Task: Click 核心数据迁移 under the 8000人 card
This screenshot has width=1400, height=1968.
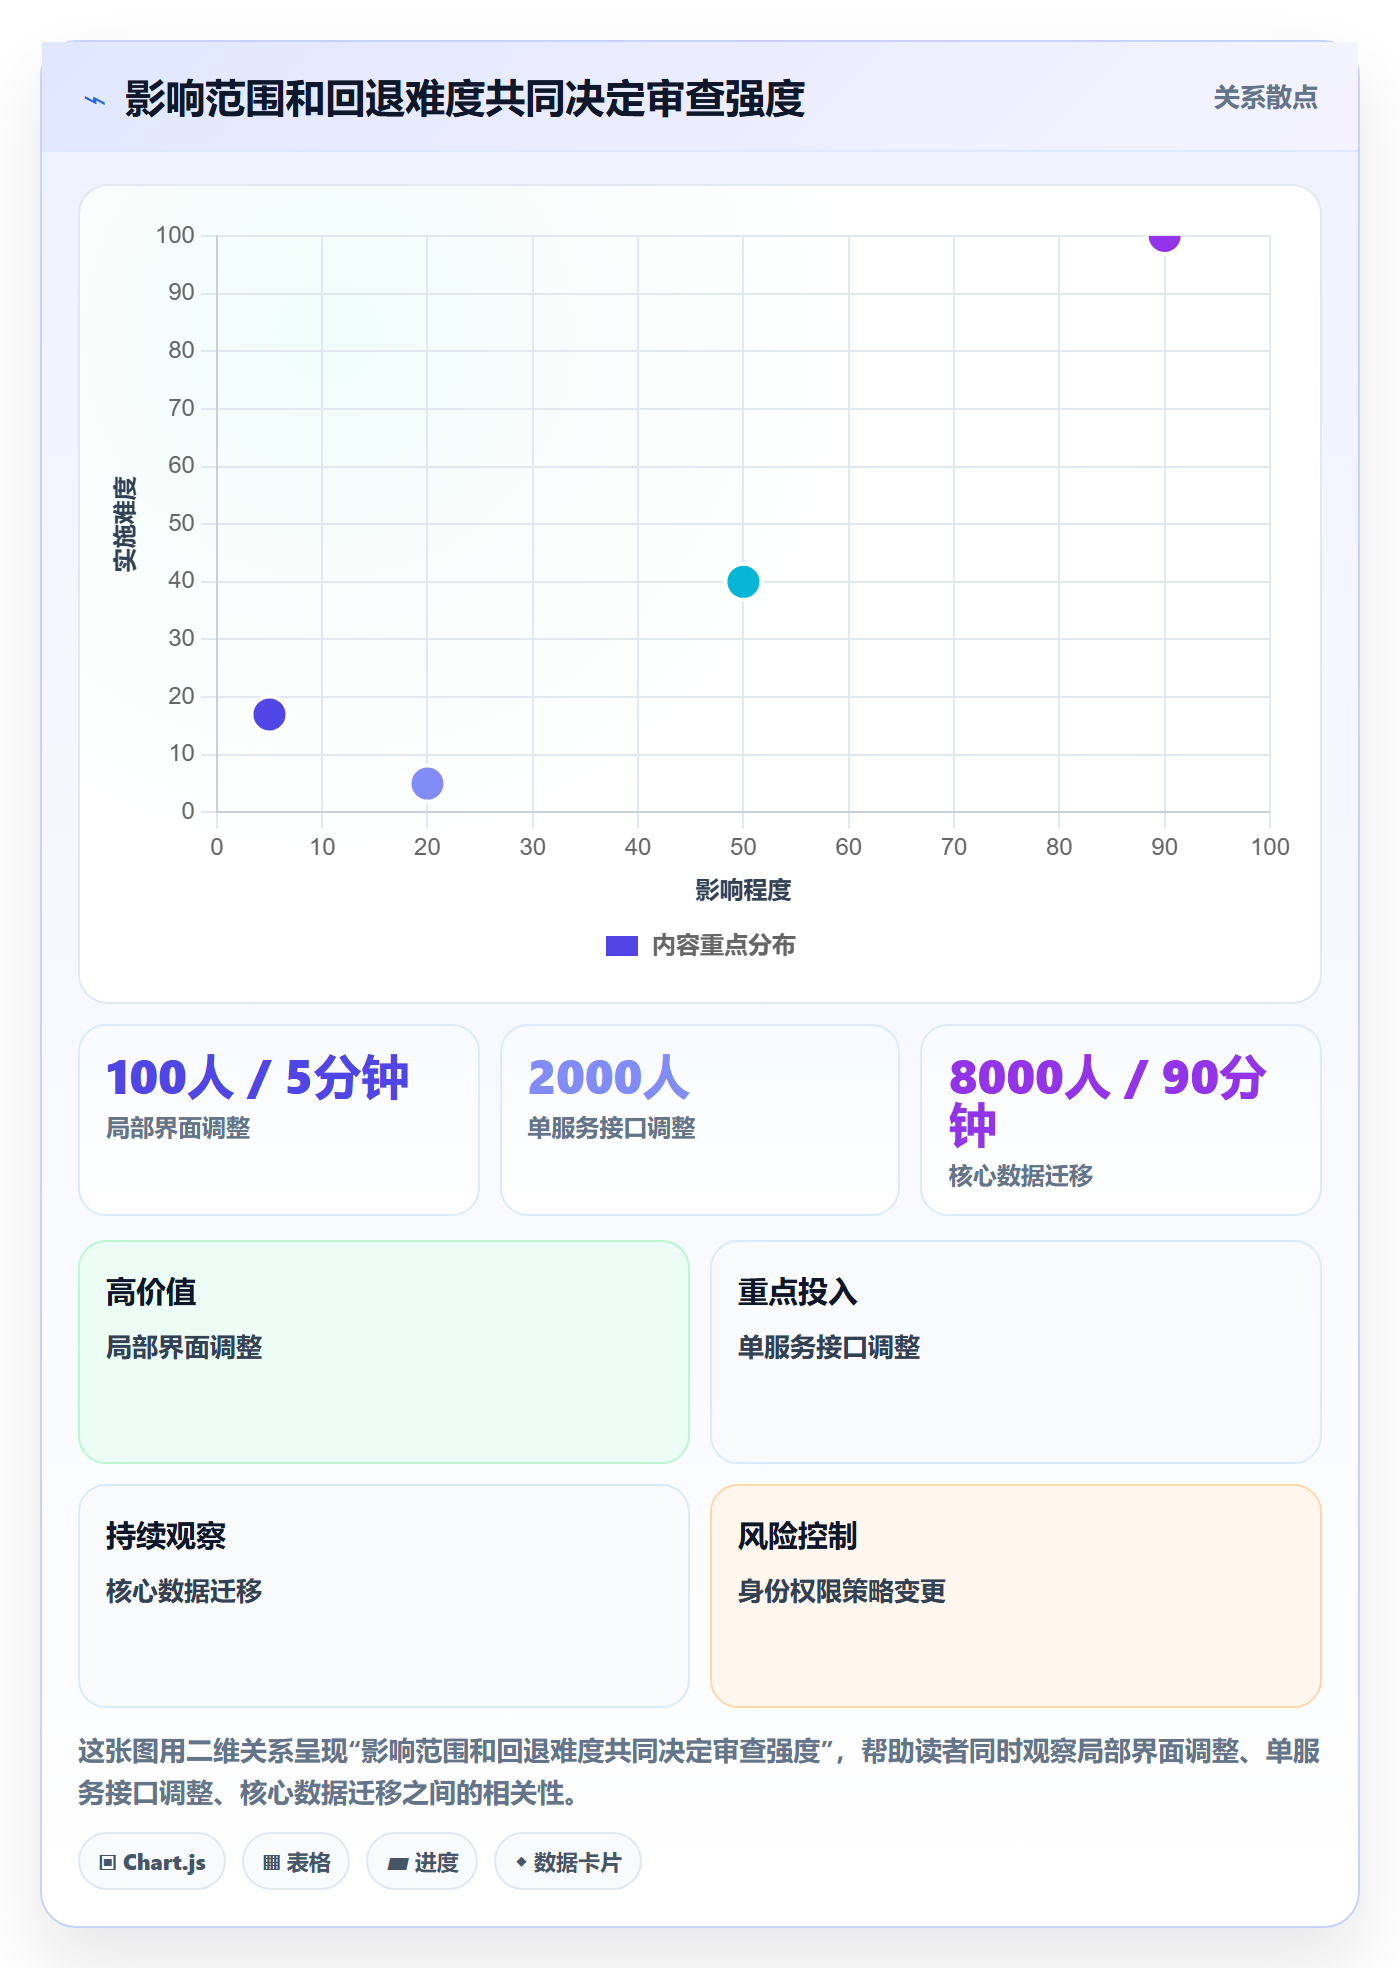Action: (x=1021, y=1176)
